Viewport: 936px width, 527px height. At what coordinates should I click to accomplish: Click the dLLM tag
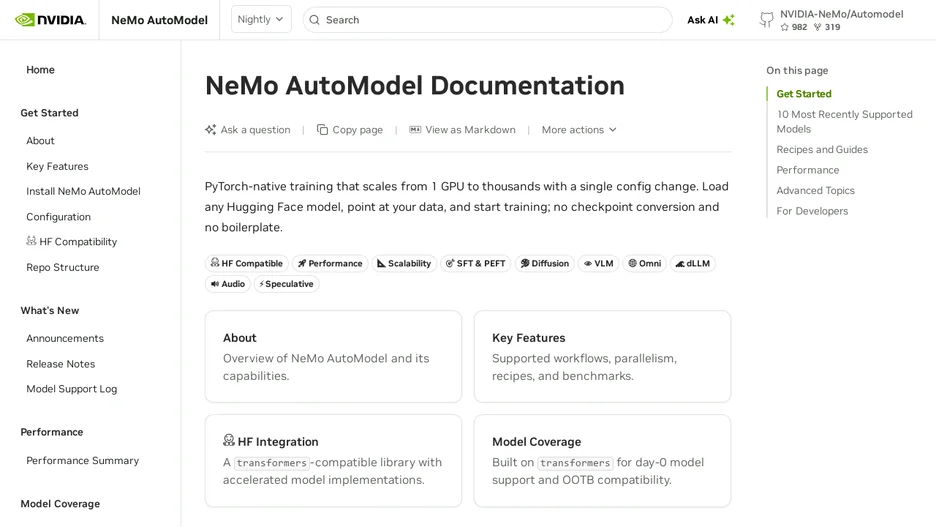692,263
